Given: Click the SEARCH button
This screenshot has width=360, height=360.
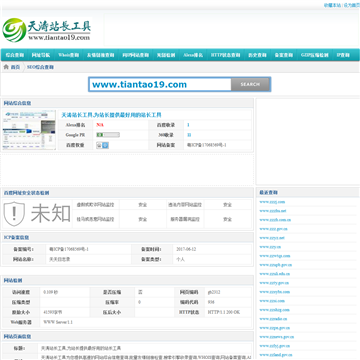Looking at the screenshot, I should (x=250, y=84).
